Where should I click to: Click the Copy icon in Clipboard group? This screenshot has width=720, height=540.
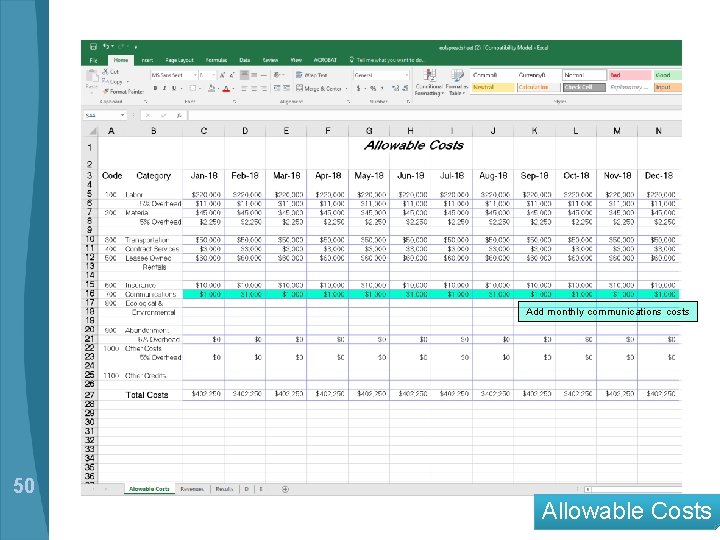tap(105, 81)
